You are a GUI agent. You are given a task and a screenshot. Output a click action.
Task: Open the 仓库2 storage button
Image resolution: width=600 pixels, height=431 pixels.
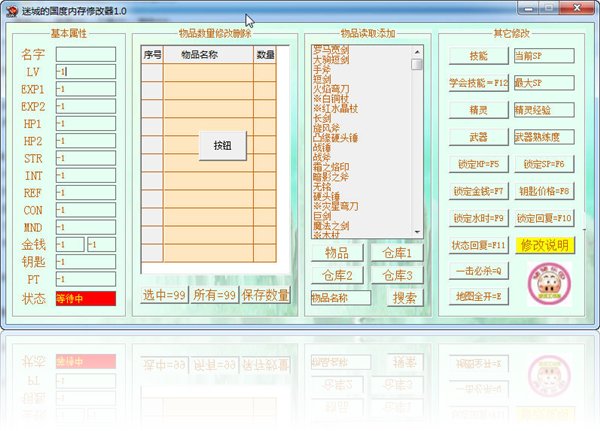[337, 275]
